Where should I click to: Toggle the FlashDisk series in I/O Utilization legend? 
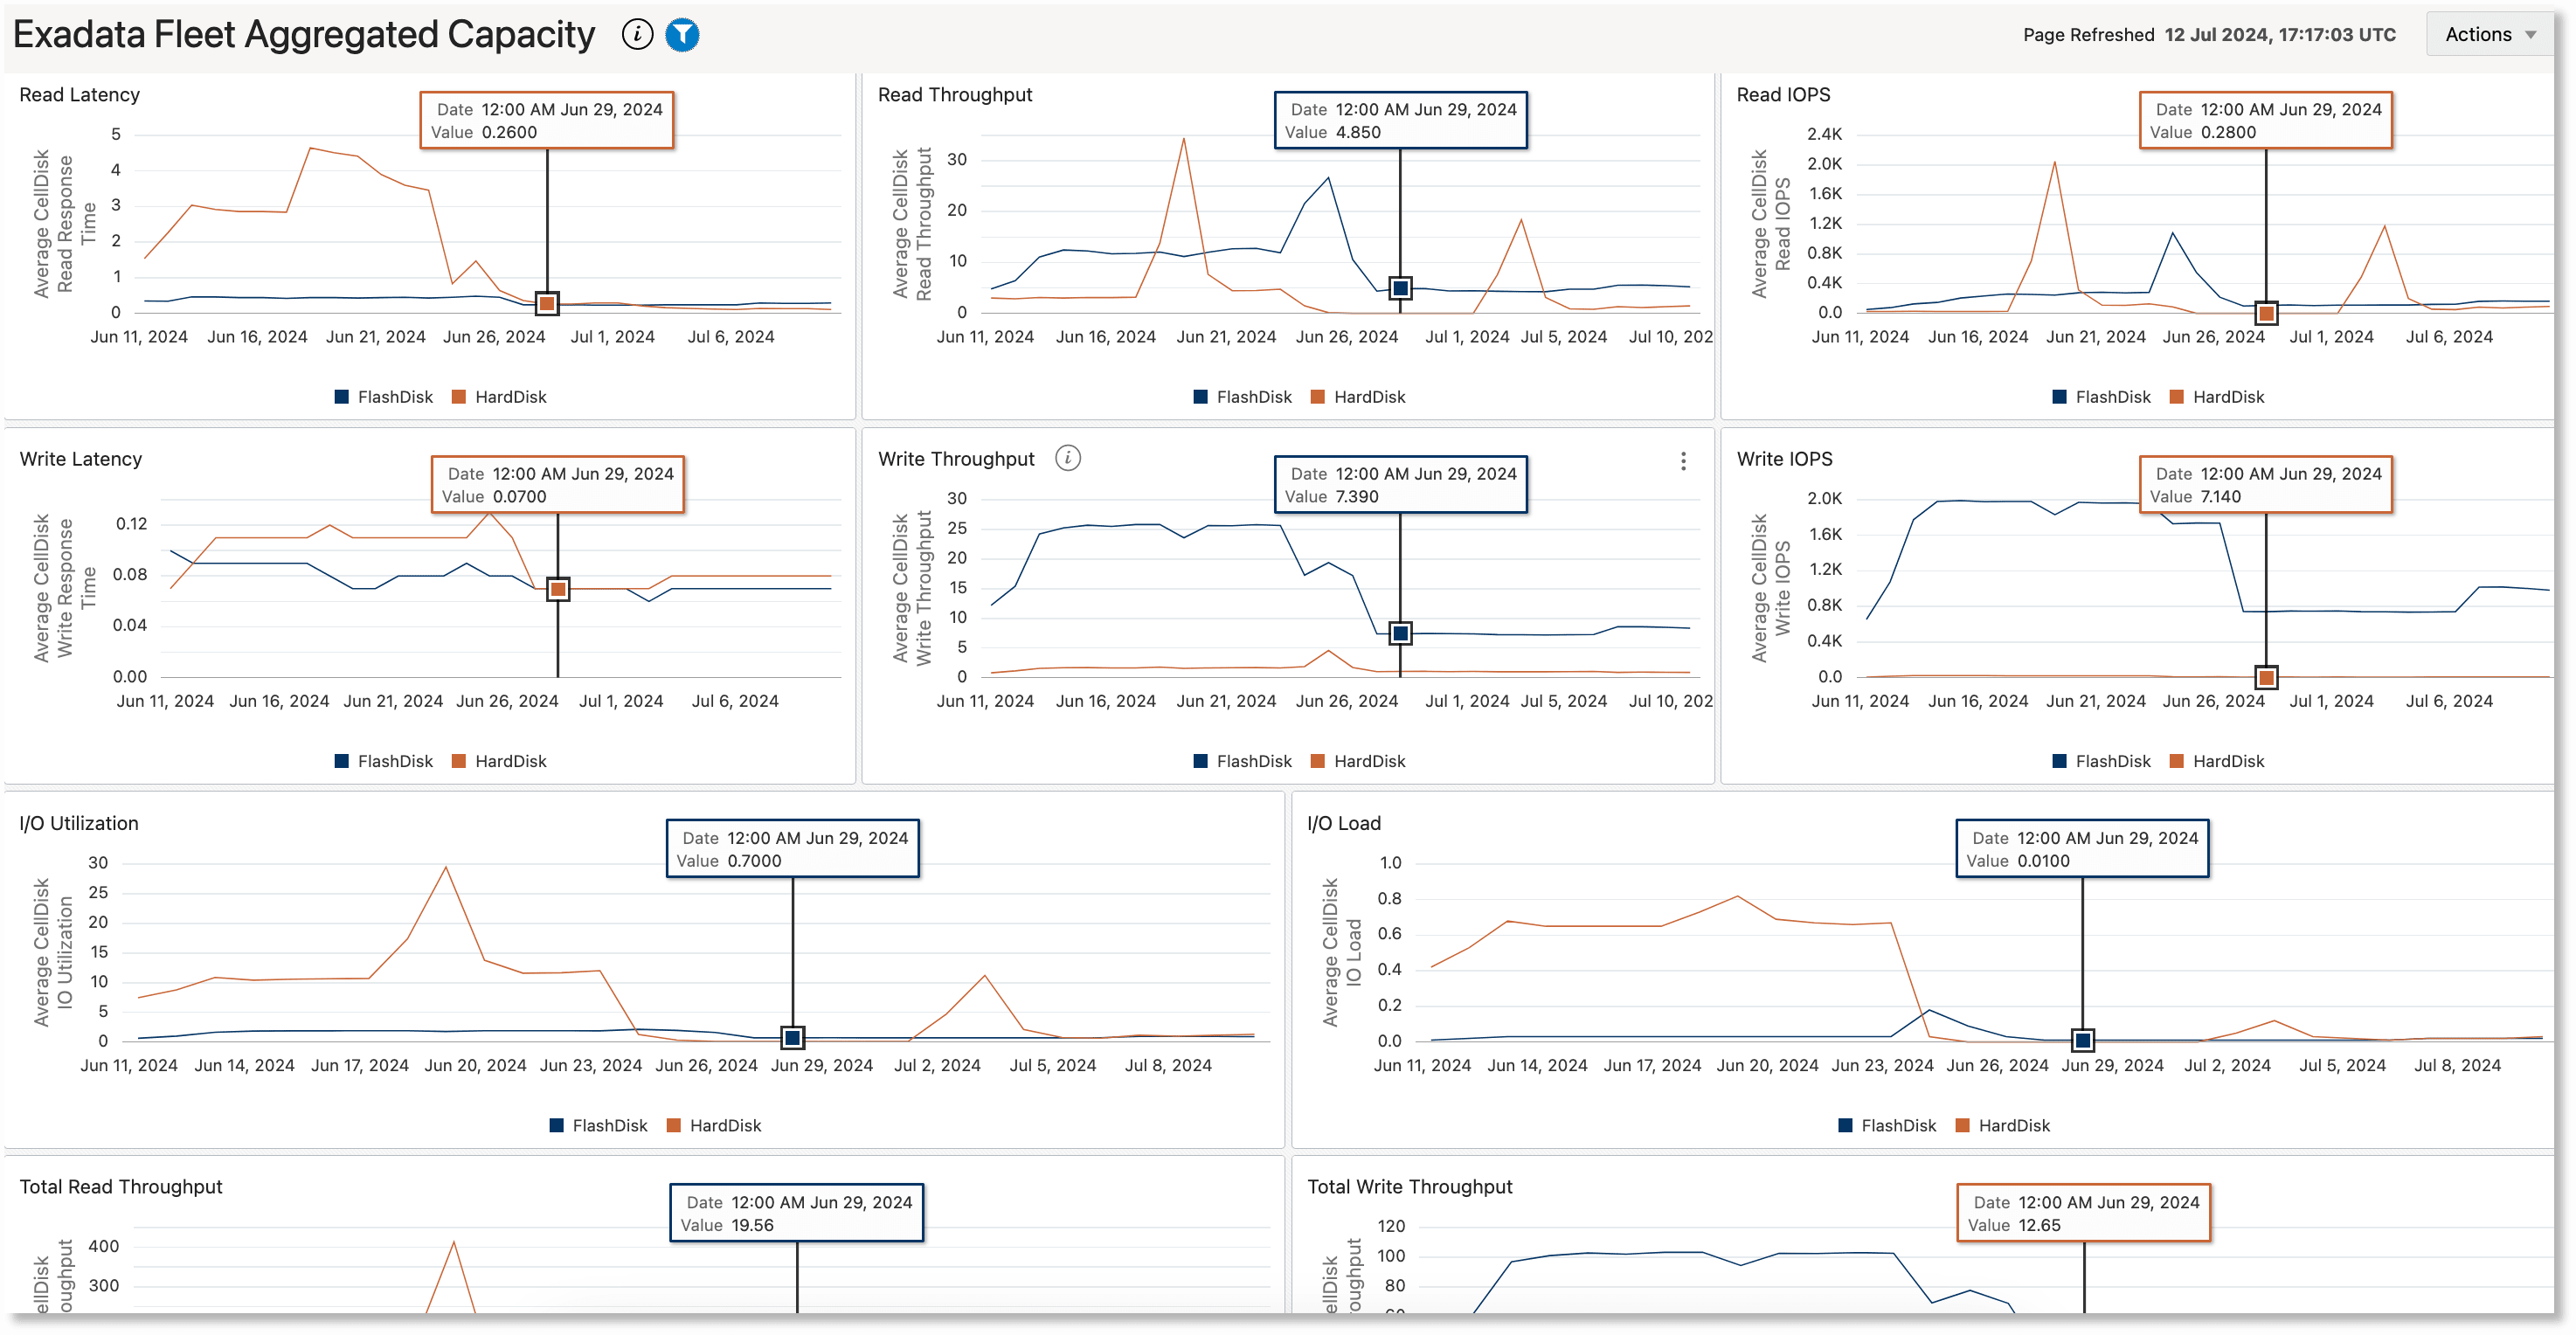(x=556, y=1125)
